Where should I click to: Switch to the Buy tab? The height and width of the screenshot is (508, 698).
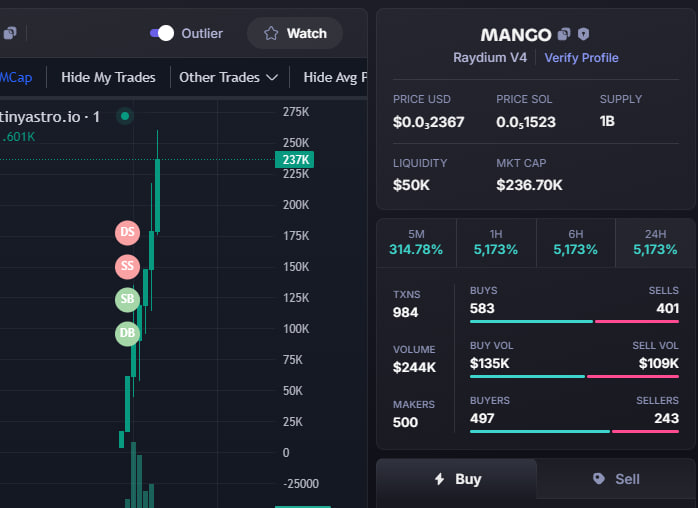pos(457,479)
